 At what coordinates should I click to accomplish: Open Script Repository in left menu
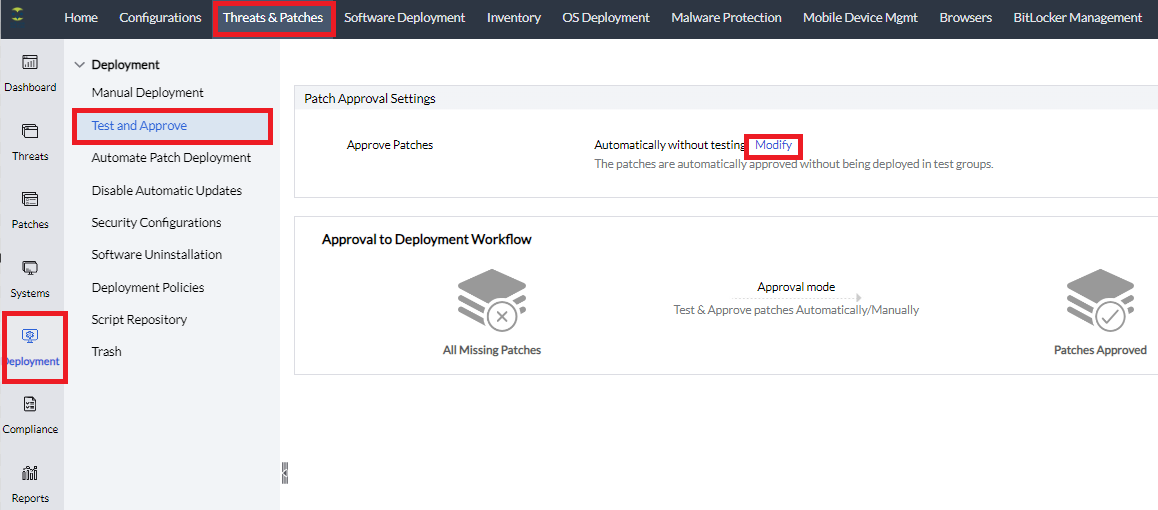coord(139,320)
